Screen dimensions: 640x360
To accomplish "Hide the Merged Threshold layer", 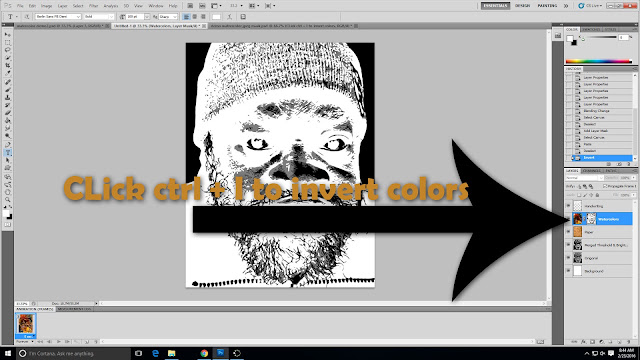I will (569, 245).
